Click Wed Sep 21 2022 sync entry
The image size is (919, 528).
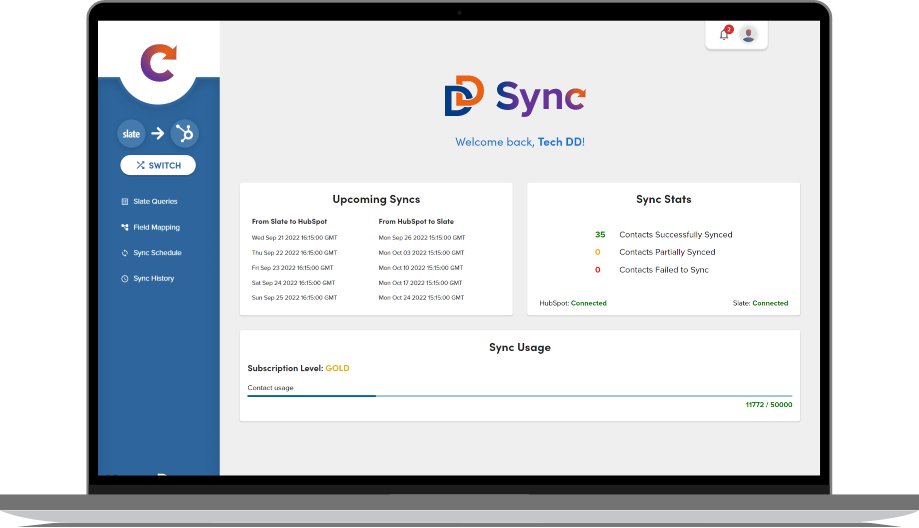pos(294,238)
